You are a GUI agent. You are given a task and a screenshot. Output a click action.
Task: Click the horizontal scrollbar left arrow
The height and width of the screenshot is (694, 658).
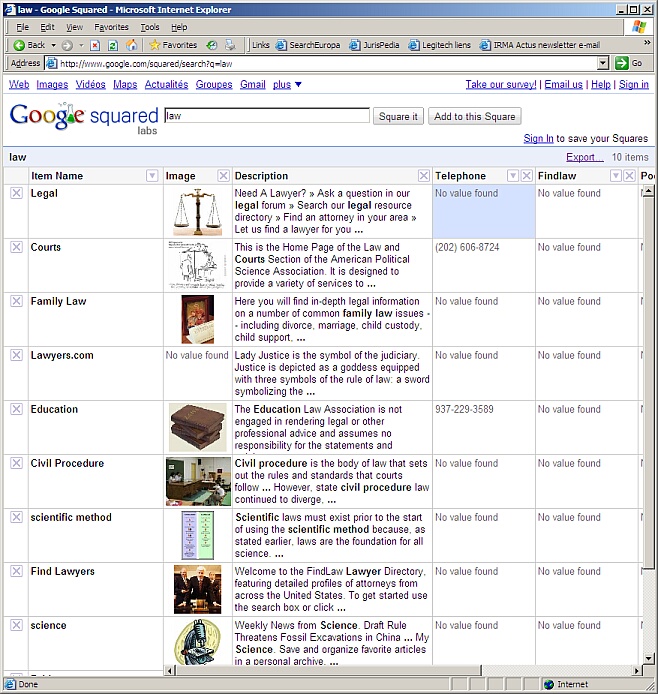point(169,671)
